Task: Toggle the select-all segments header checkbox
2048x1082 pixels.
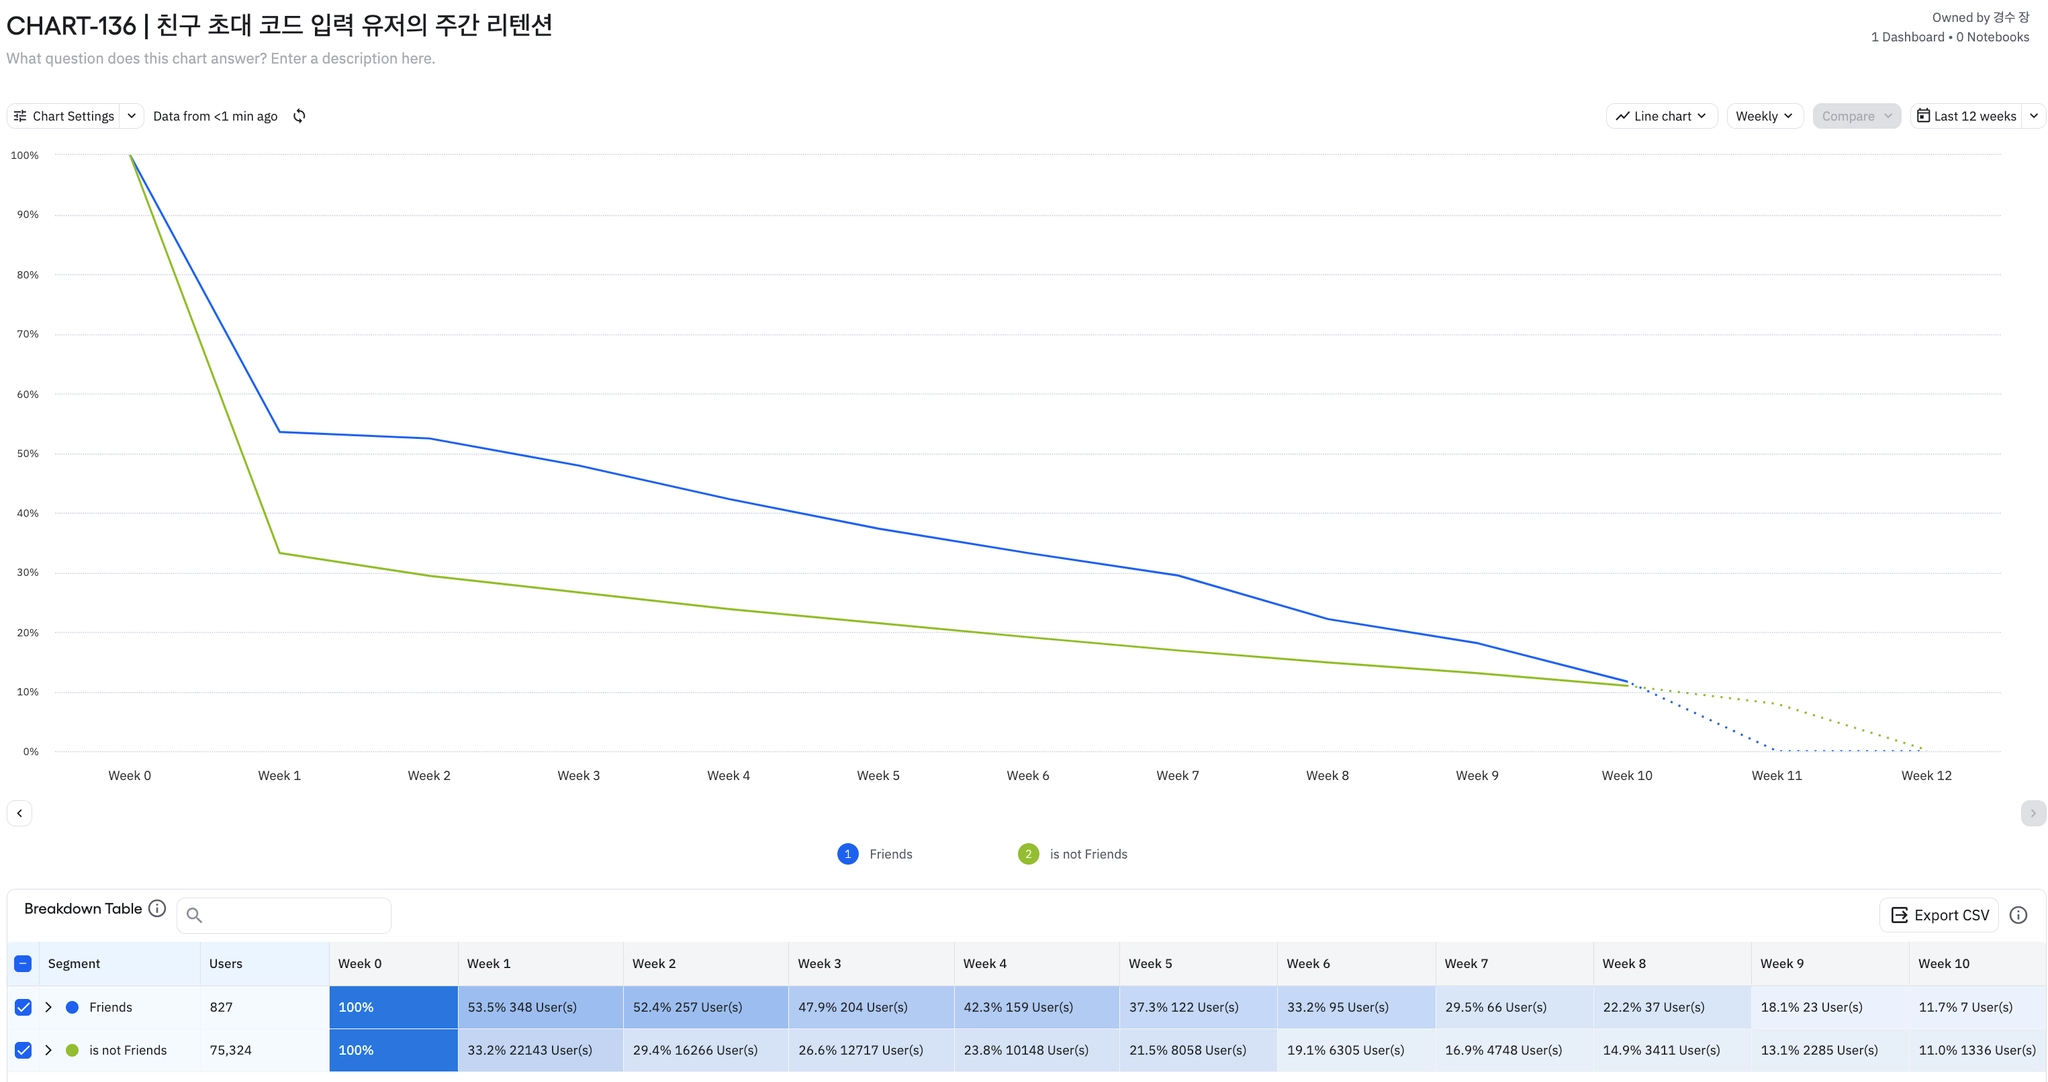Action: [23, 964]
